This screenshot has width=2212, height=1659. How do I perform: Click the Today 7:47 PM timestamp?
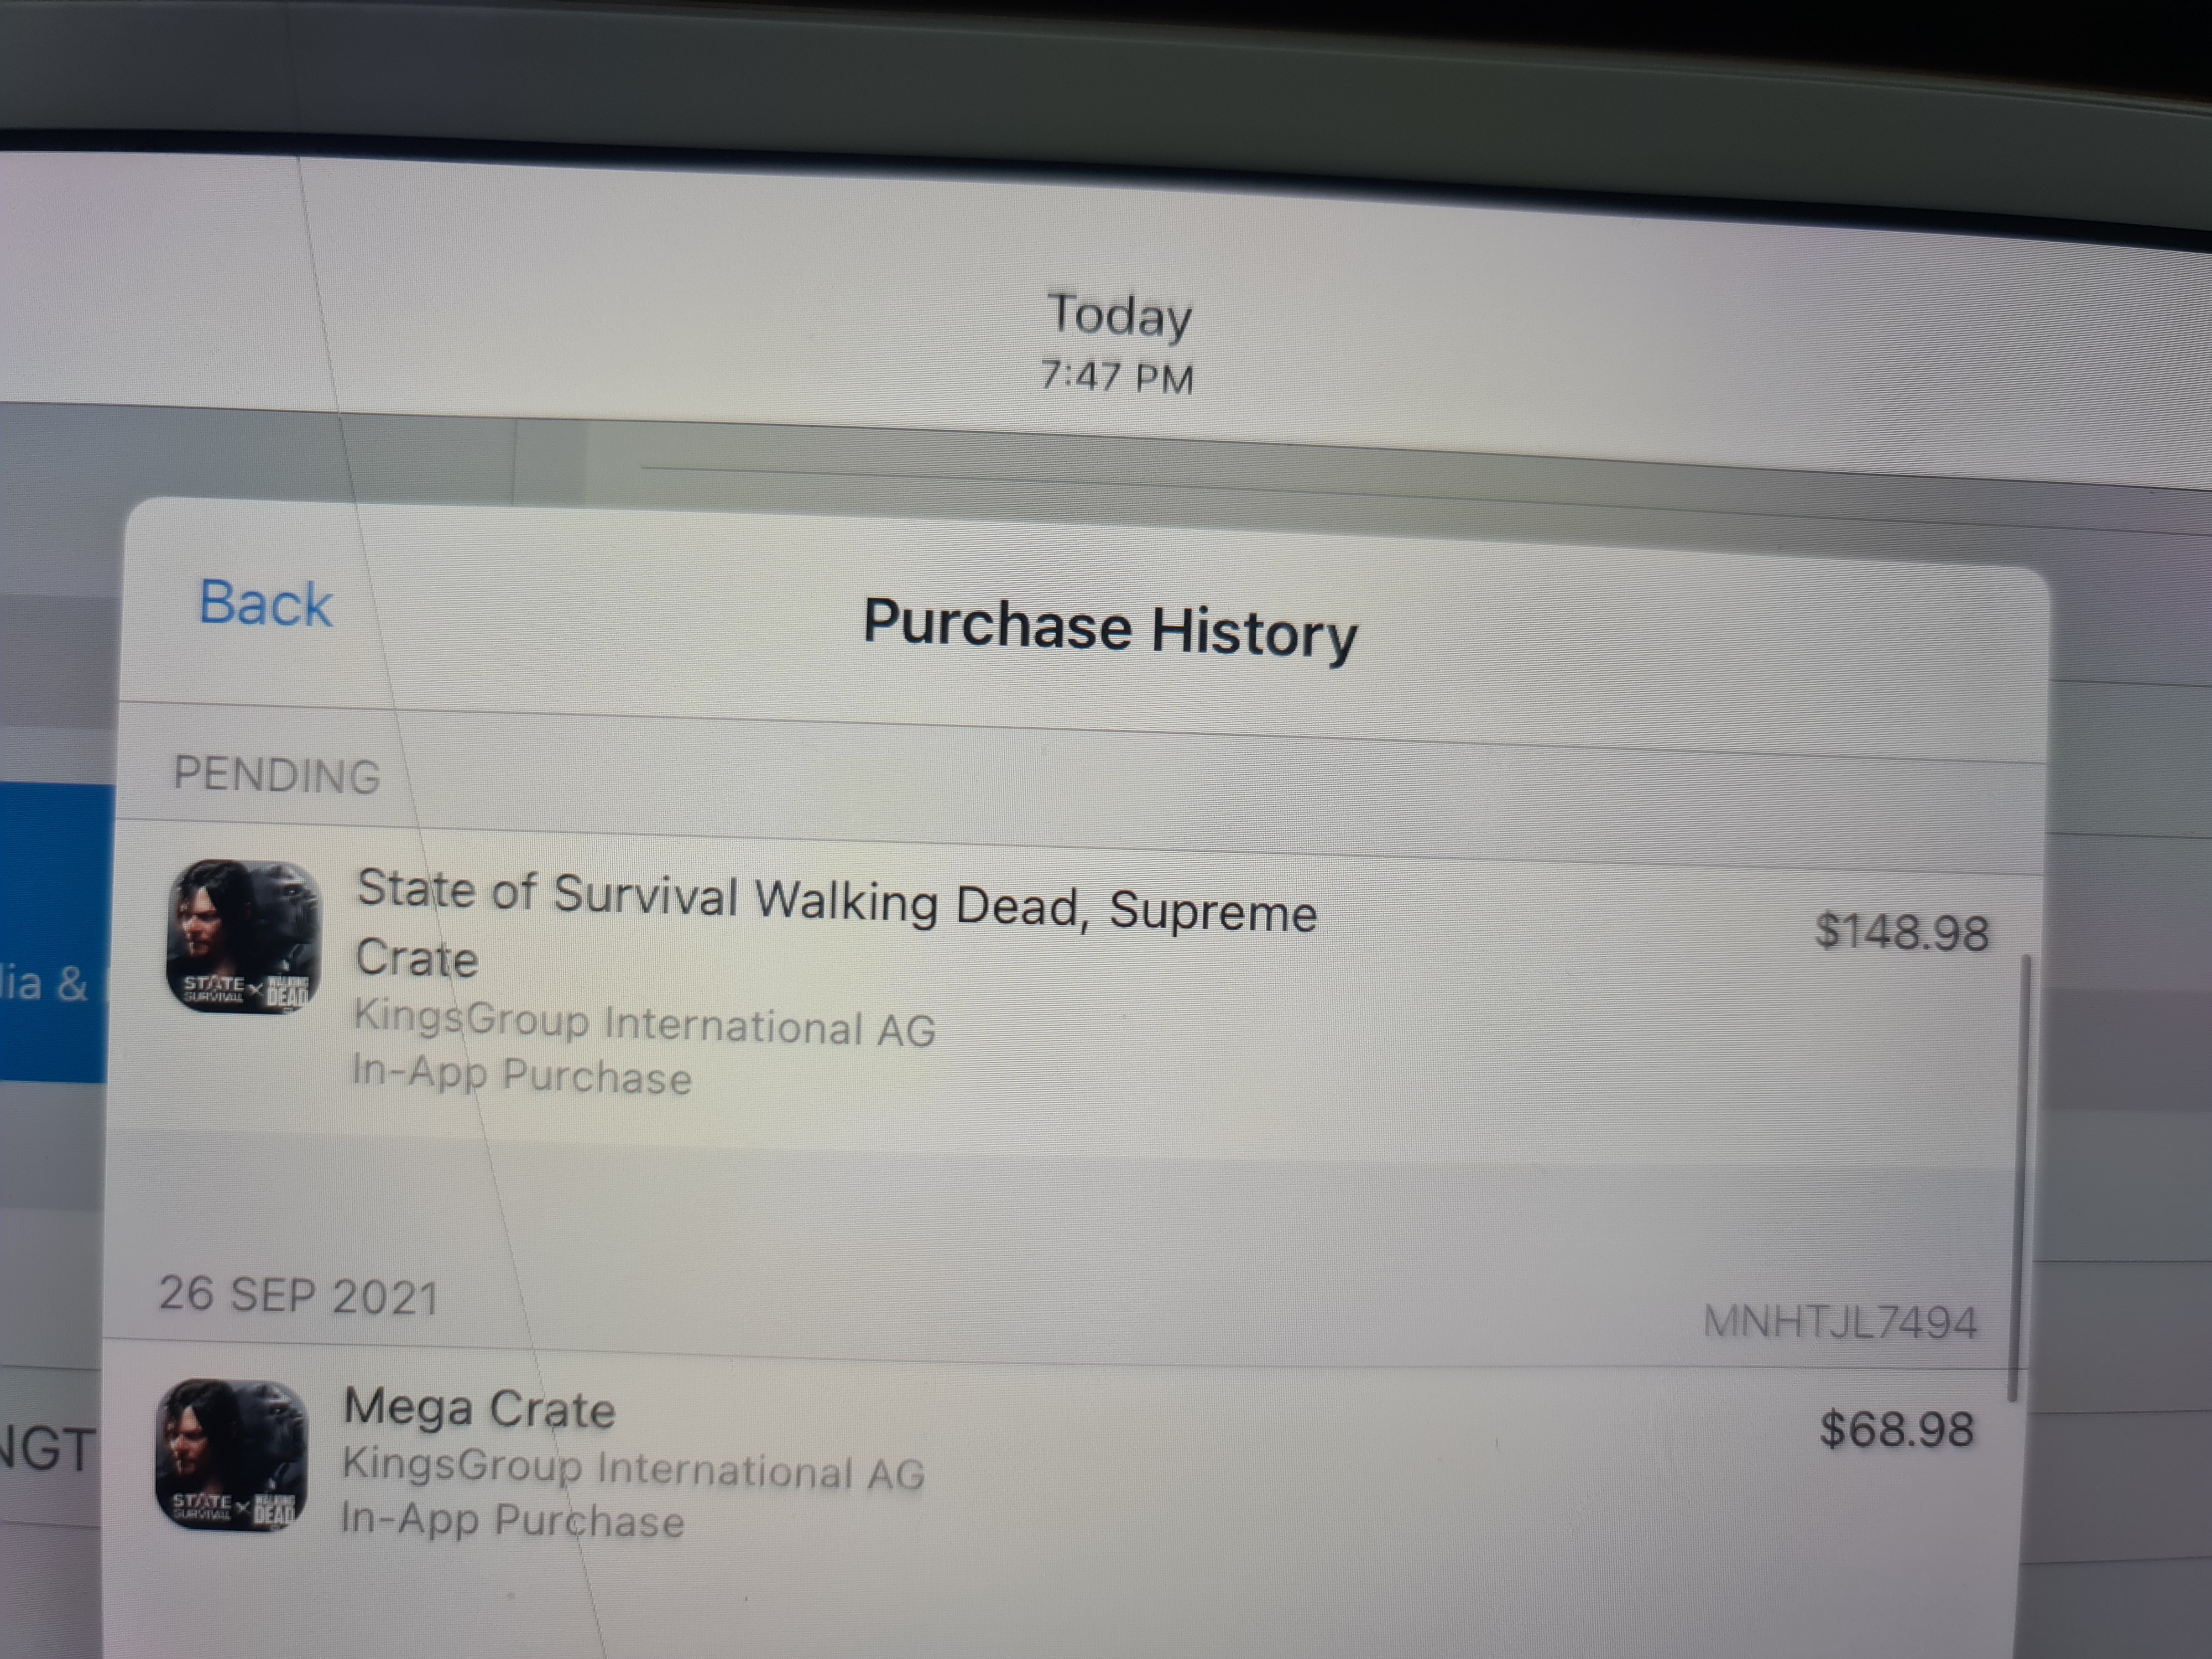point(1118,343)
